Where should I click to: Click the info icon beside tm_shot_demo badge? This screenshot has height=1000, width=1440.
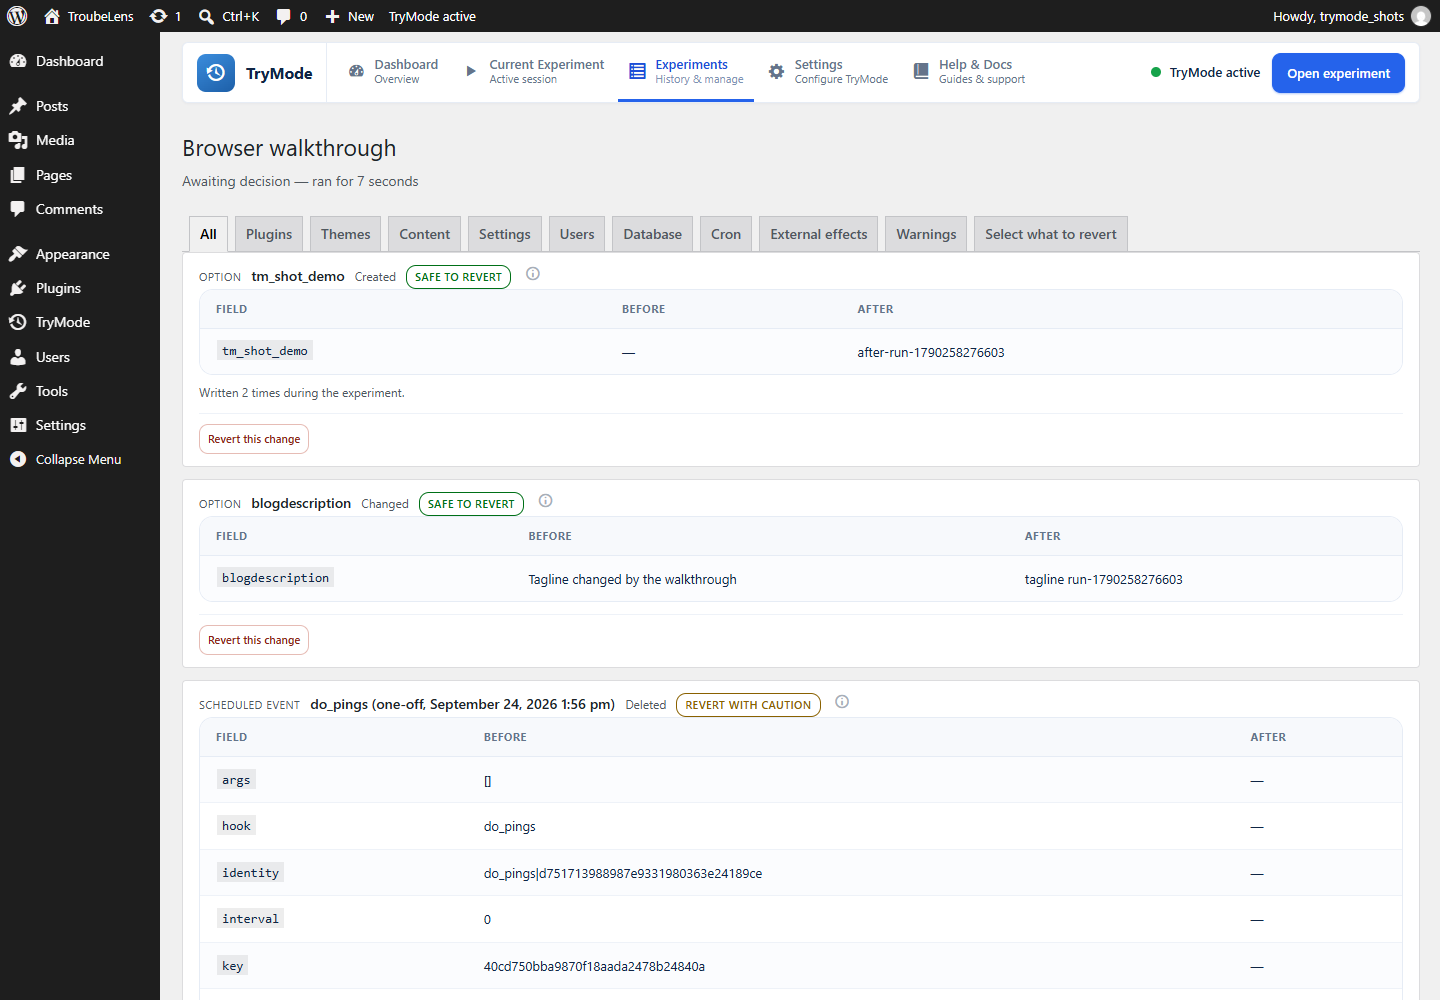pyautogui.click(x=533, y=274)
